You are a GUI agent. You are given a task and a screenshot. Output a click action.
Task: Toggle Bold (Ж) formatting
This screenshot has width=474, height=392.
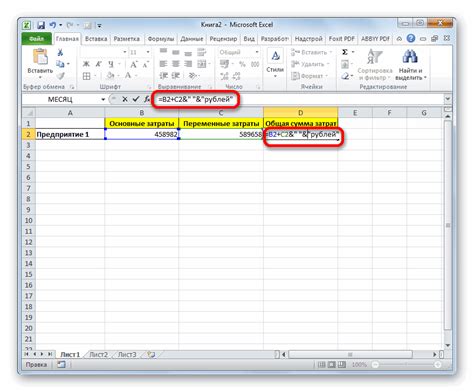click(x=86, y=64)
